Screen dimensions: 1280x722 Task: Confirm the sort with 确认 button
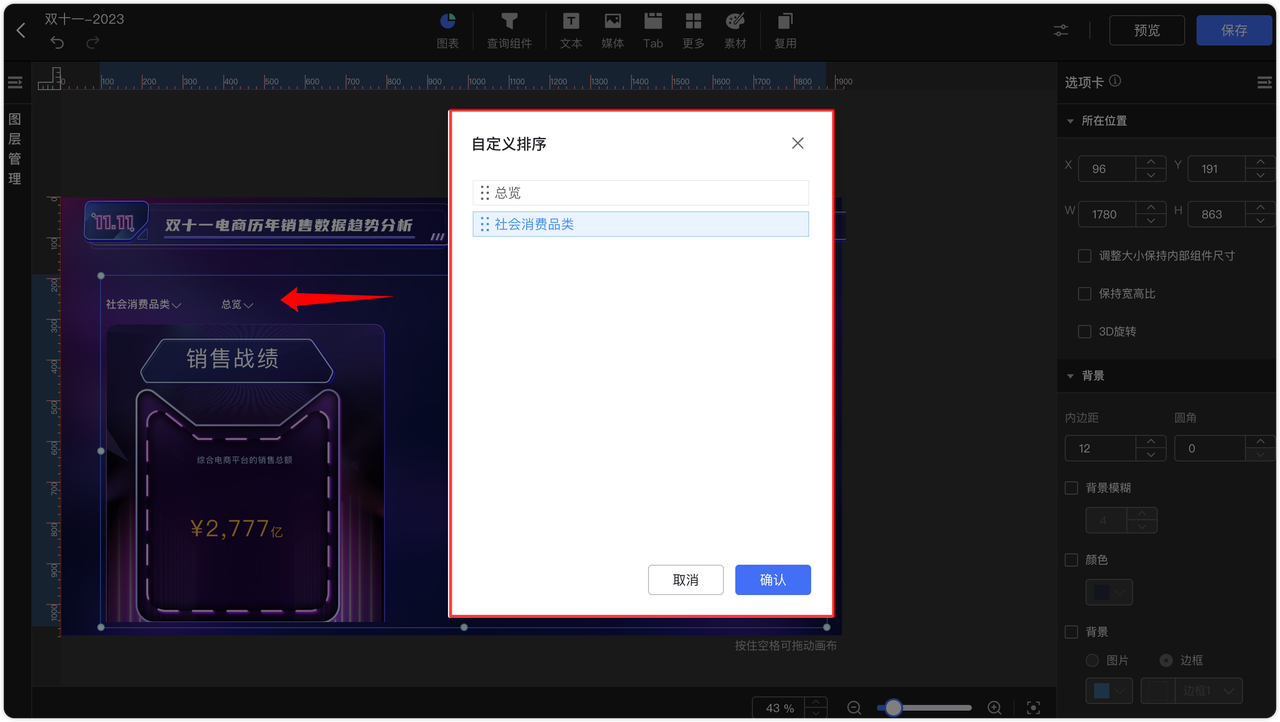[772, 579]
